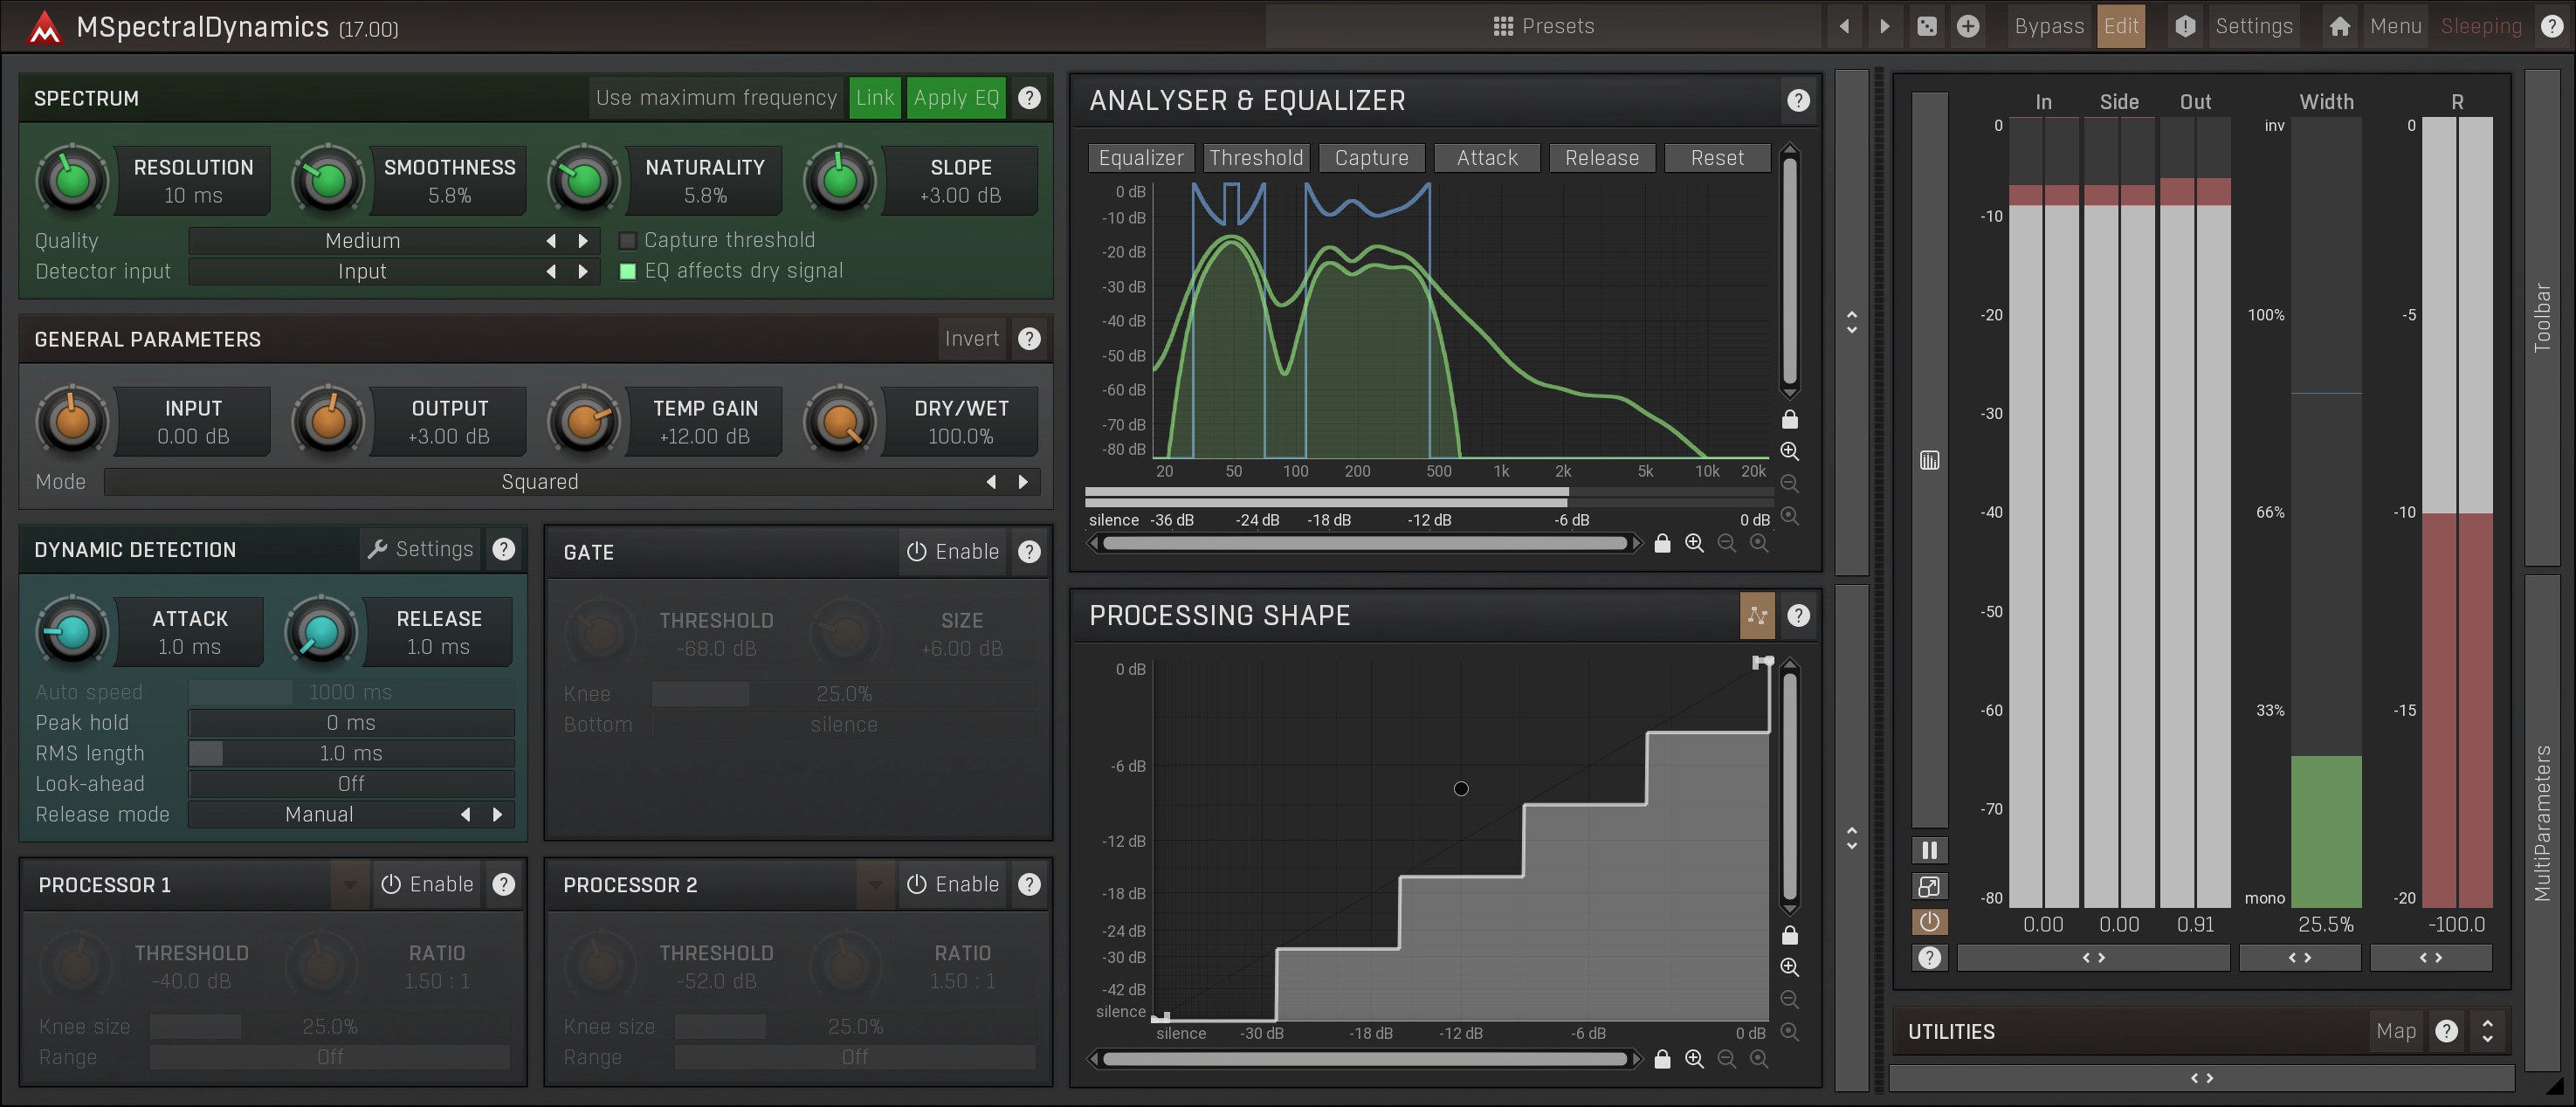Image resolution: width=2576 pixels, height=1107 pixels.
Task: Click the Home icon in top bar
Action: (x=2339, y=27)
